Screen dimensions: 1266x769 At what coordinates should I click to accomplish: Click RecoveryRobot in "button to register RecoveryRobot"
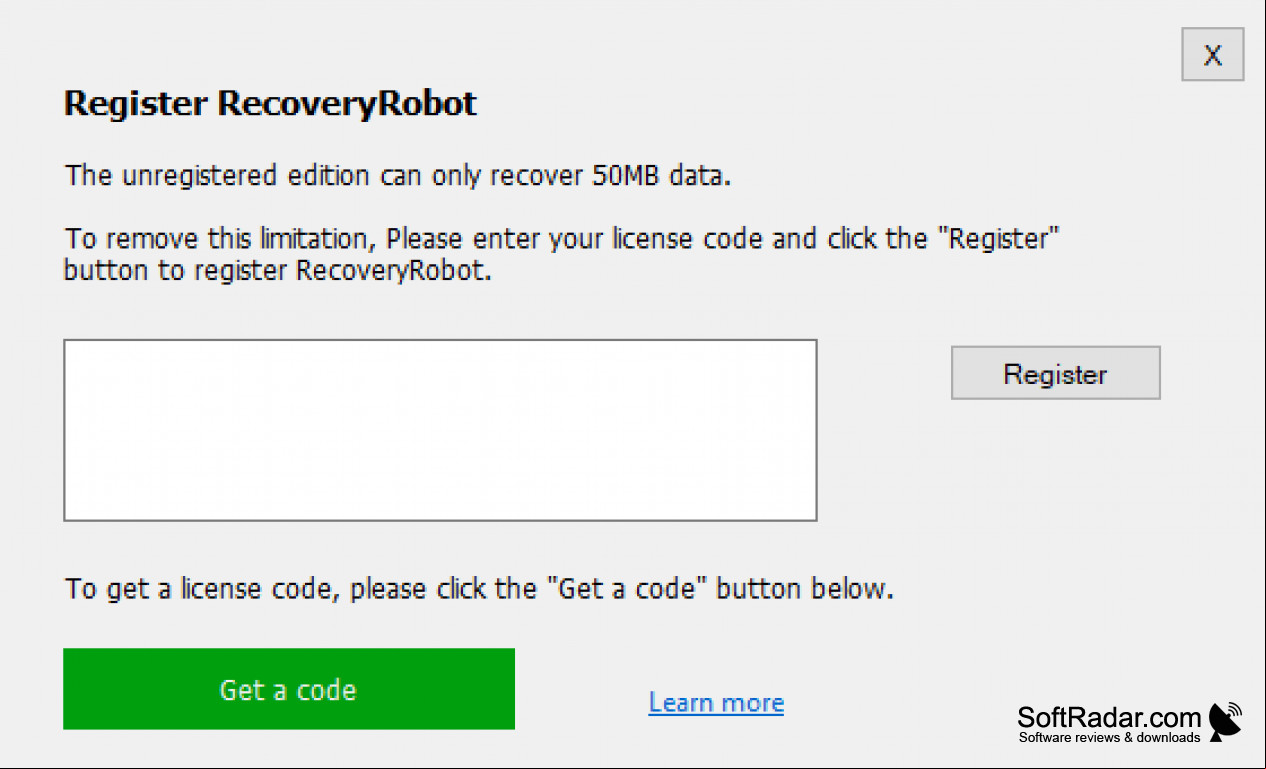[390, 271]
